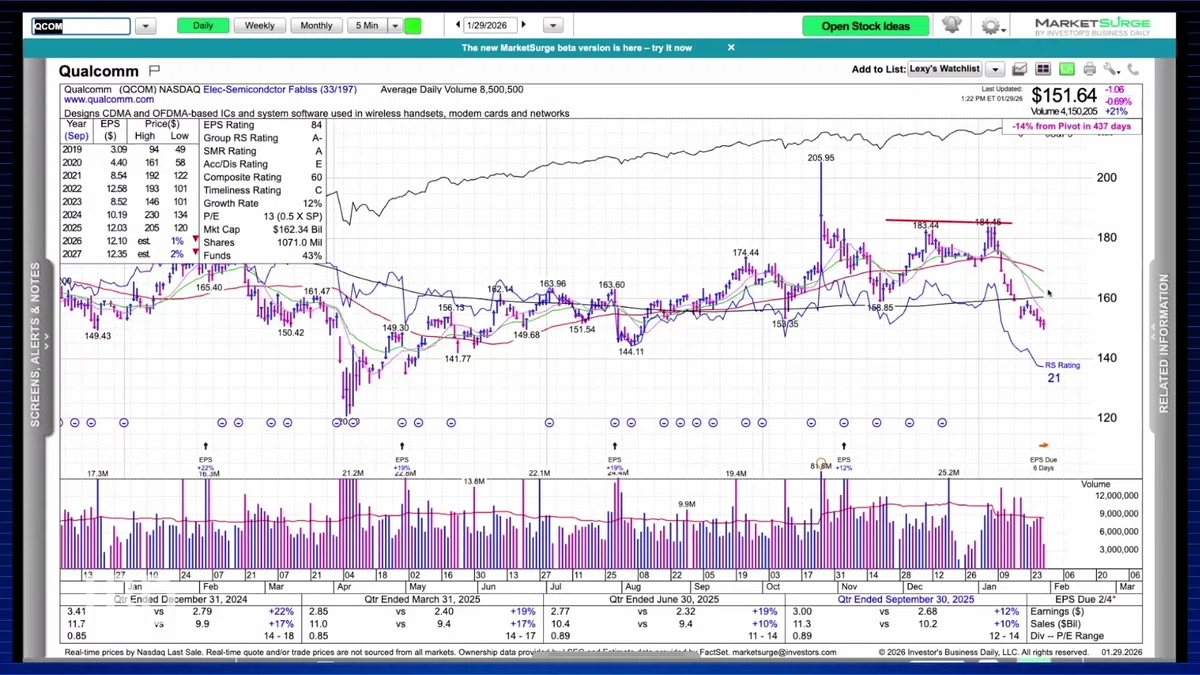
Task: Flag Qualcomm with the flag icon
Action: click(x=154, y=70)
